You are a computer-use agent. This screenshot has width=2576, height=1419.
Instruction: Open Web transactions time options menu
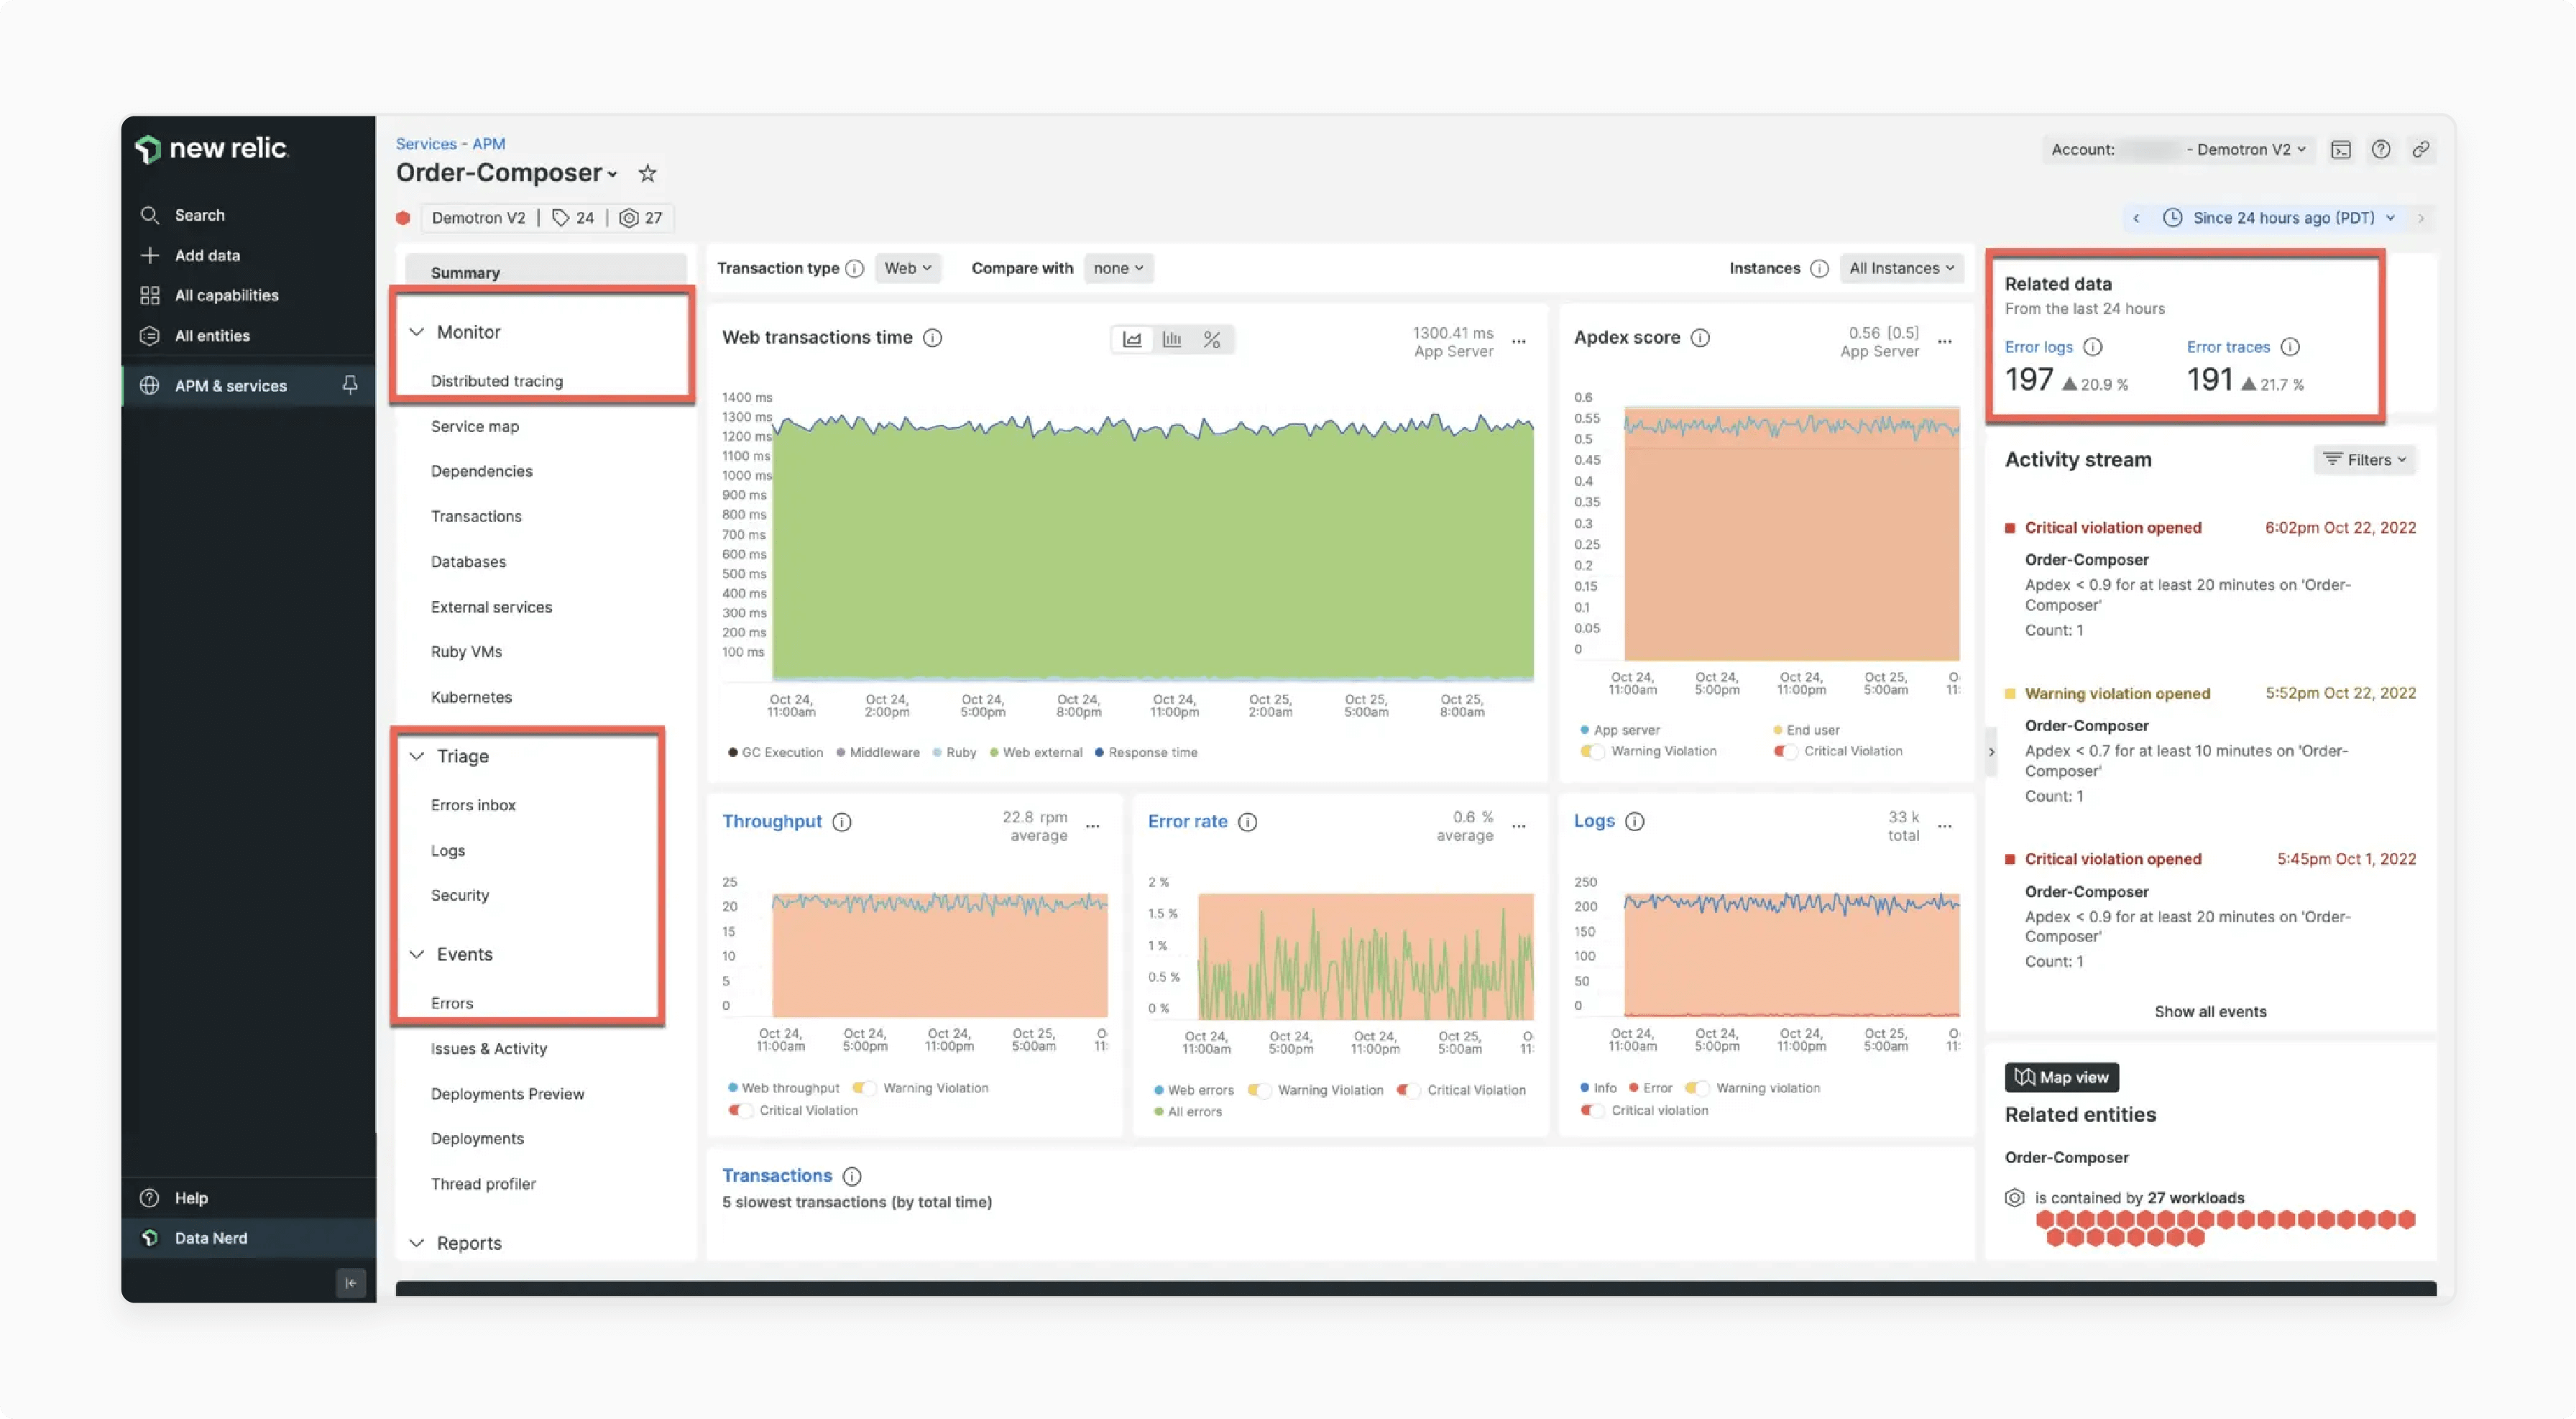(x=1519, y=341)
